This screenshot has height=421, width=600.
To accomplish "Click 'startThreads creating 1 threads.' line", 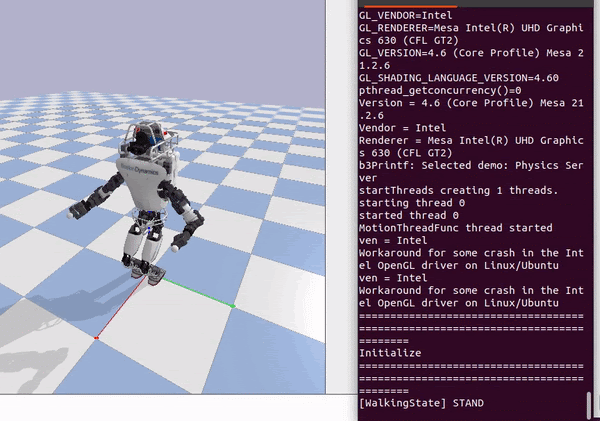I will [458, 190].
